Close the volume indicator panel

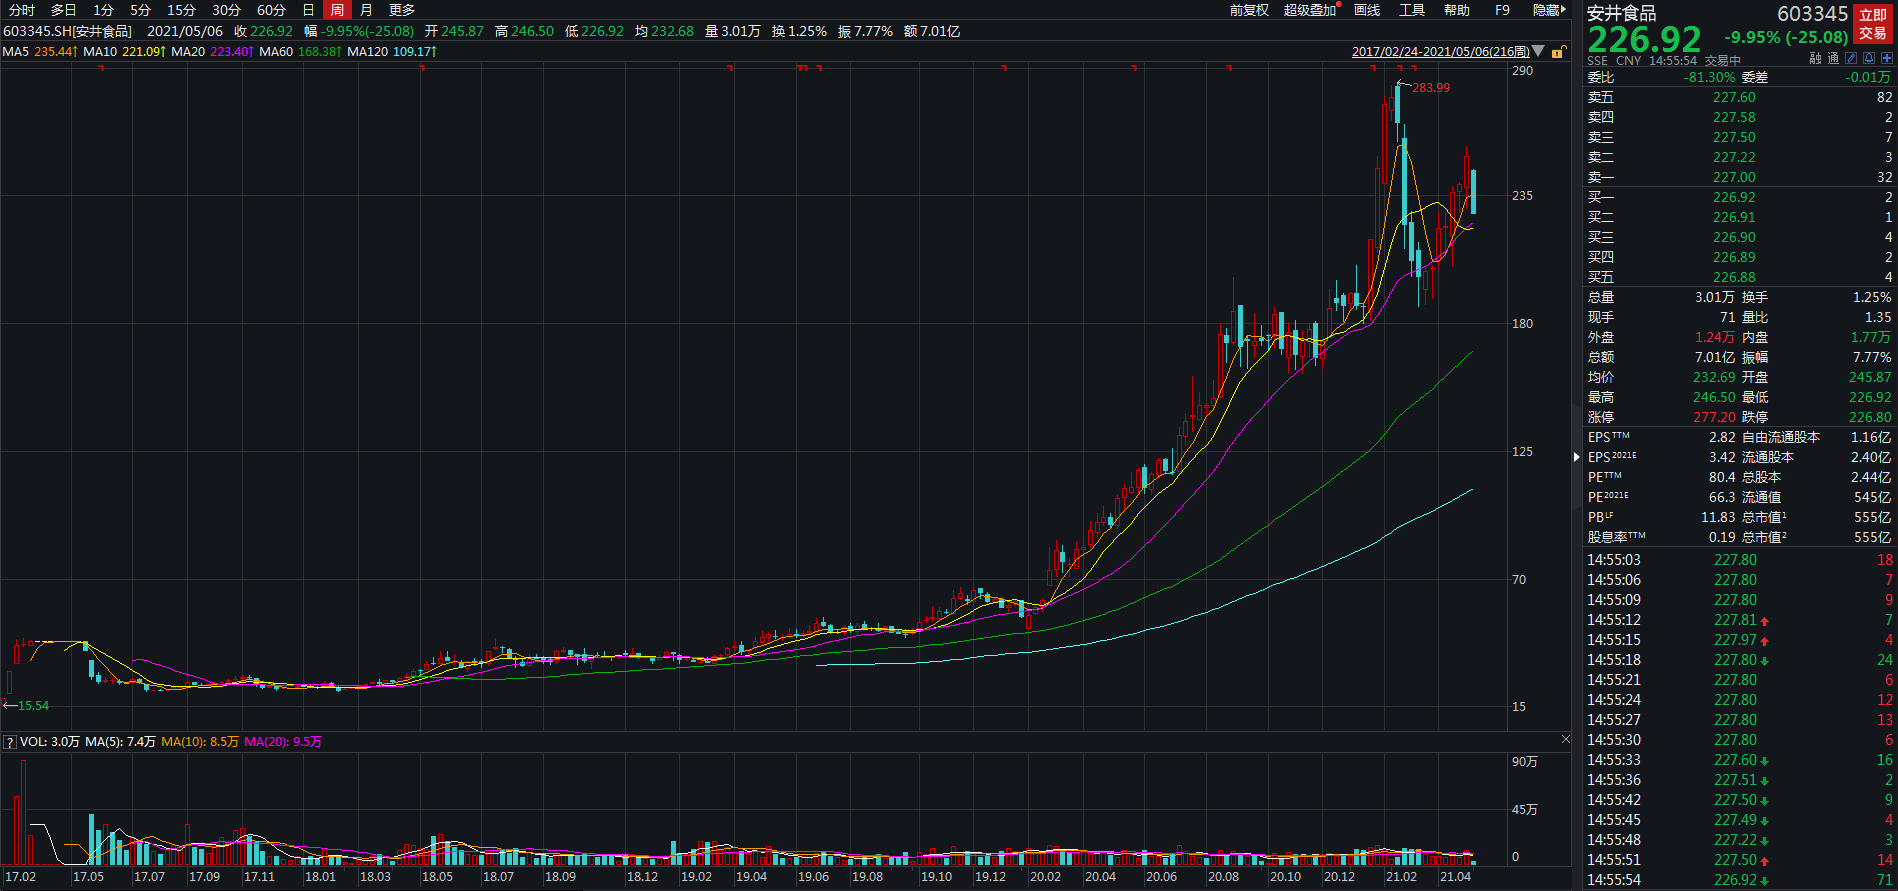click(x=1565, y=739)
